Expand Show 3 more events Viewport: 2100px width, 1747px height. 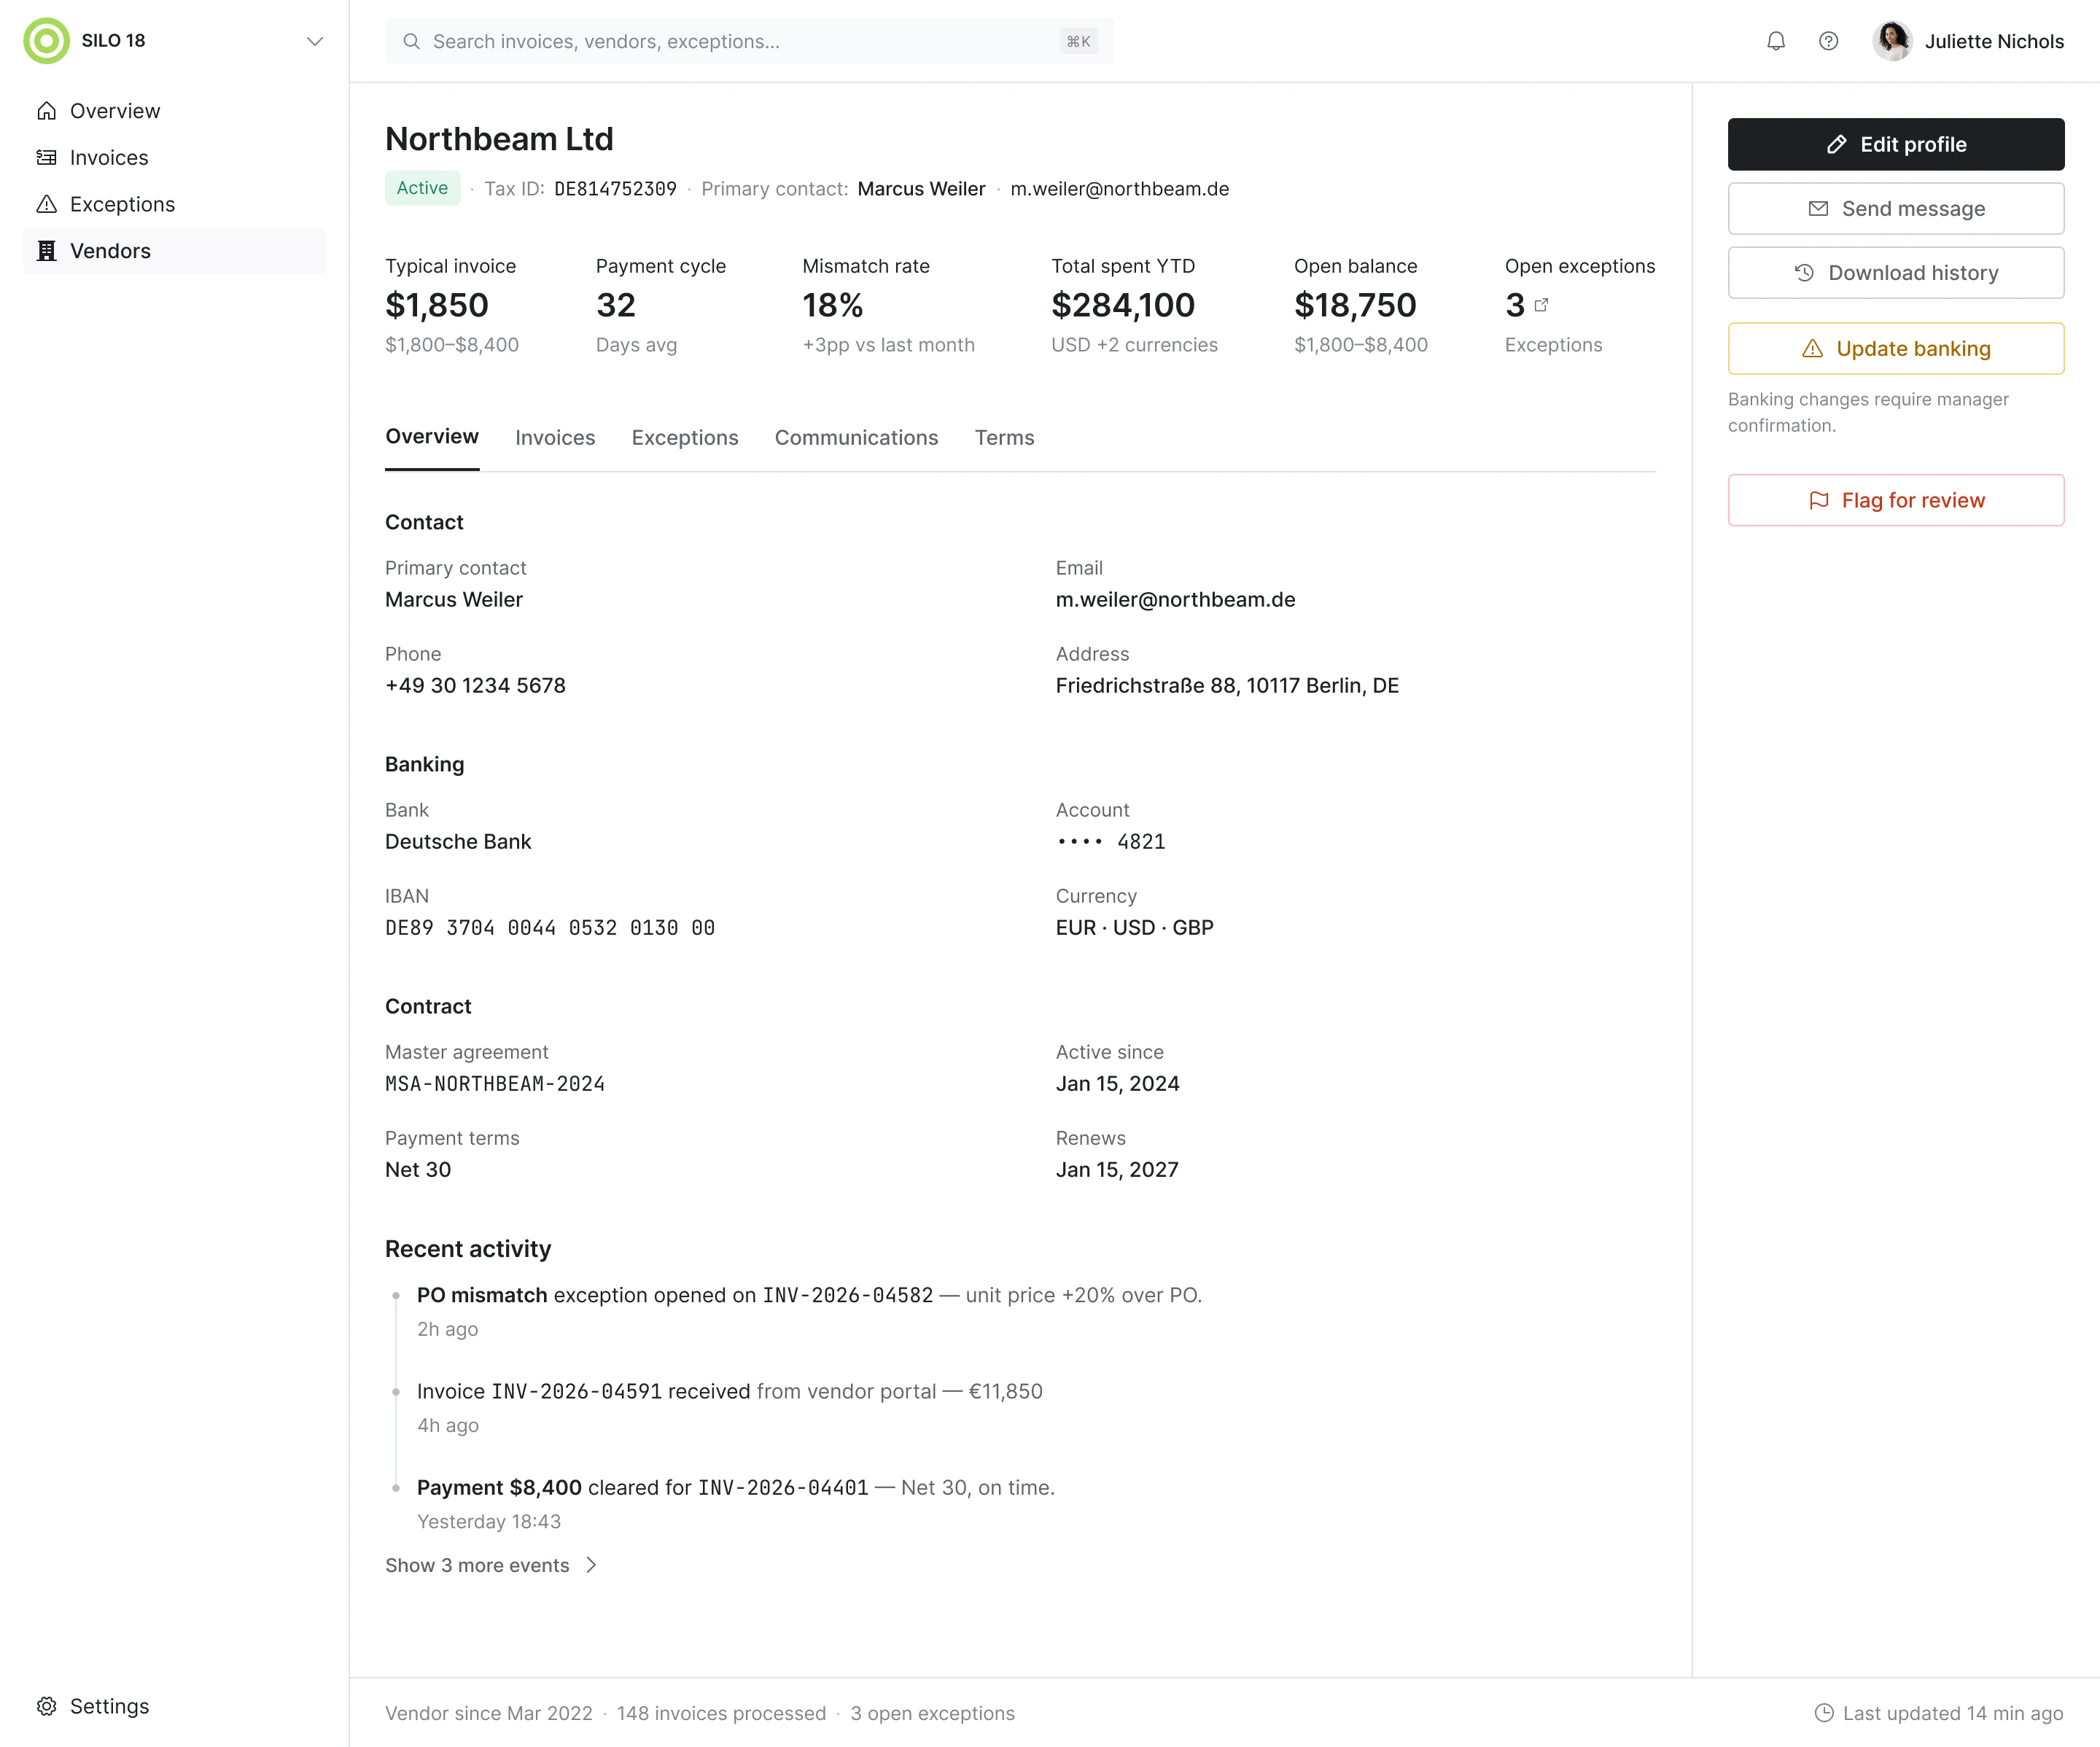coord(491,1565)
